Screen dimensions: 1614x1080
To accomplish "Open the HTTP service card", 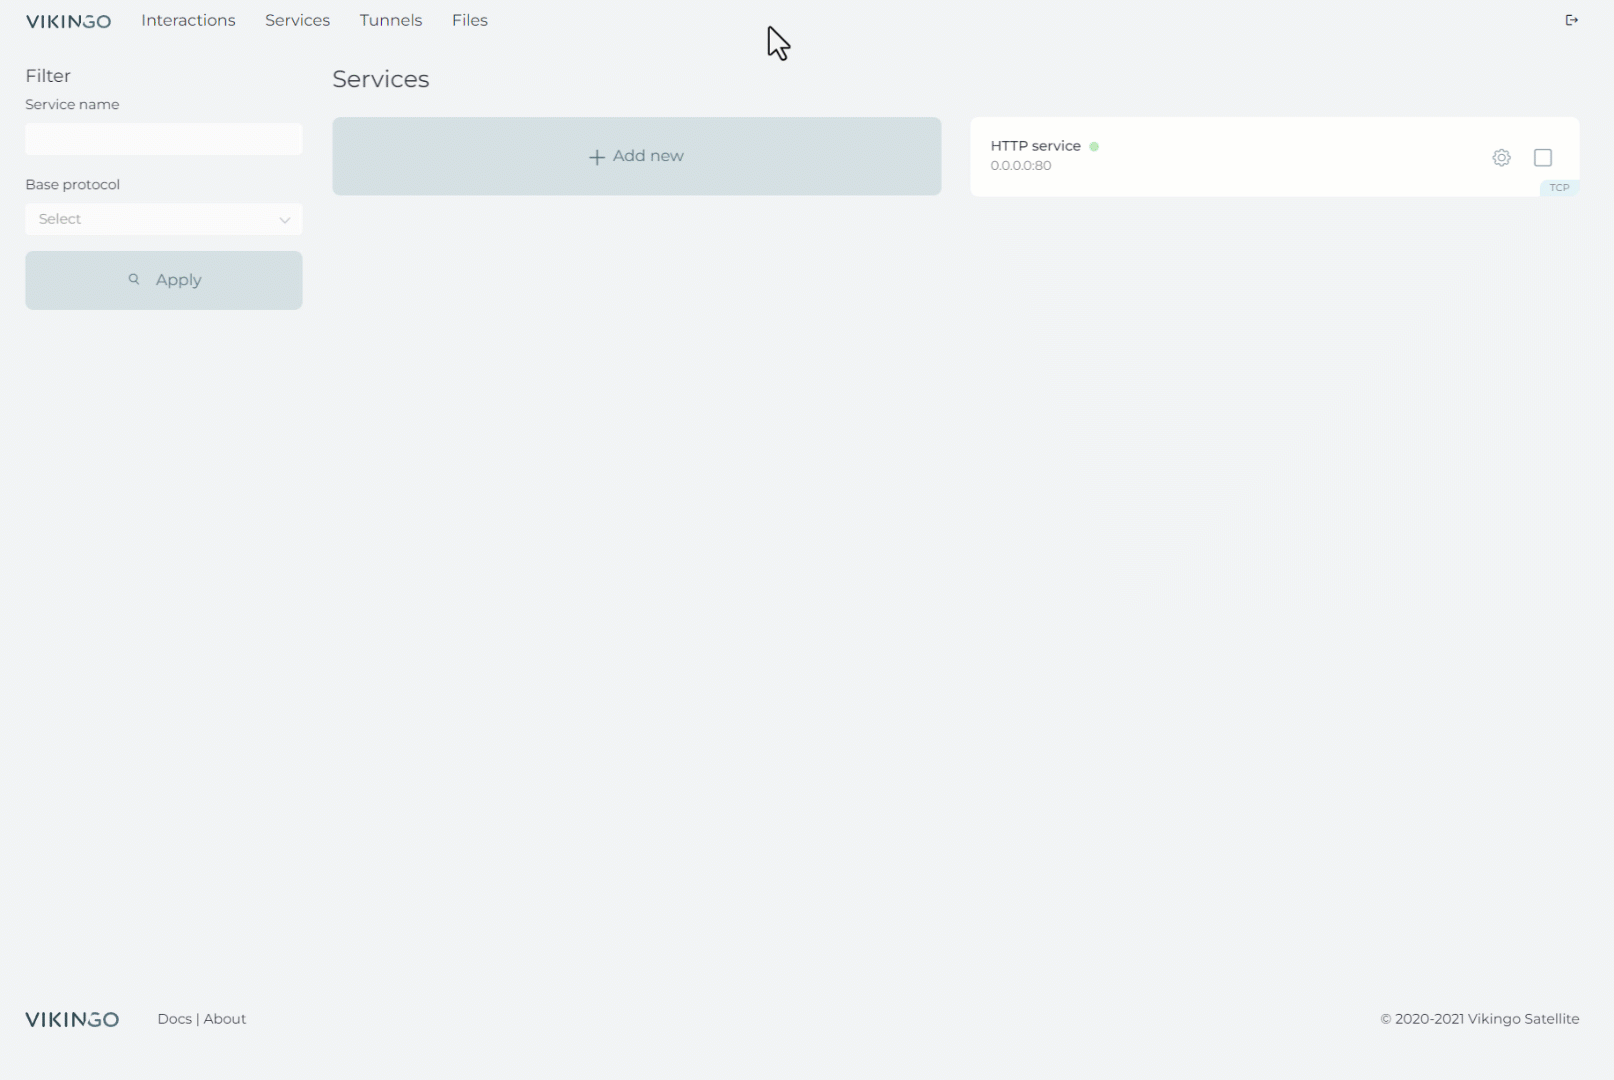I will pyautogui.click(x=1275, y=157).
